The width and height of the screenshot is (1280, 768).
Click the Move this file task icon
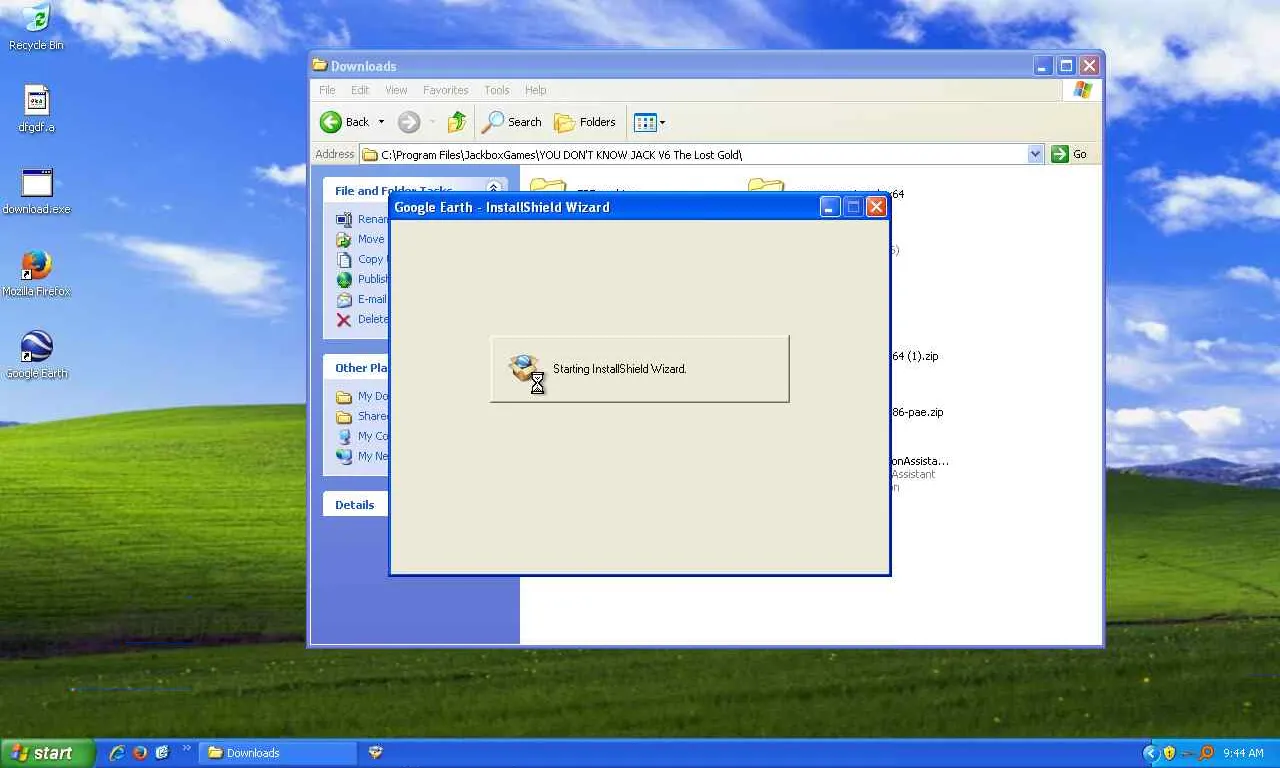click(x=344, y=239)
